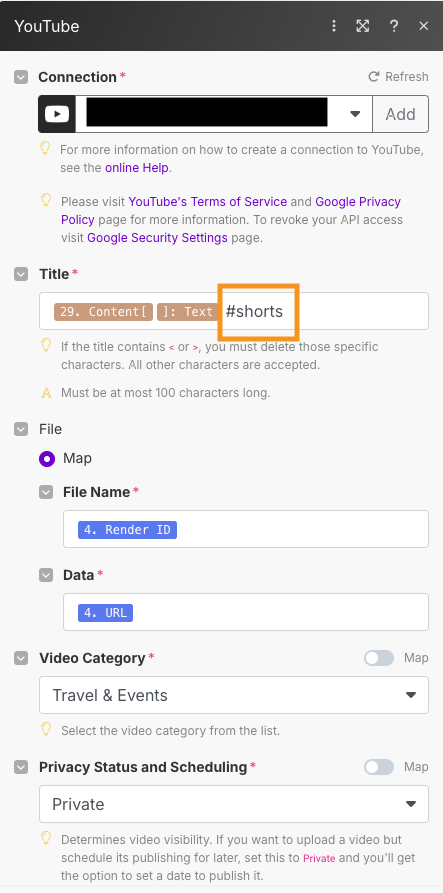Collapse the Connection field chevron
Screen dimensions: 443x893
[21, 77]
